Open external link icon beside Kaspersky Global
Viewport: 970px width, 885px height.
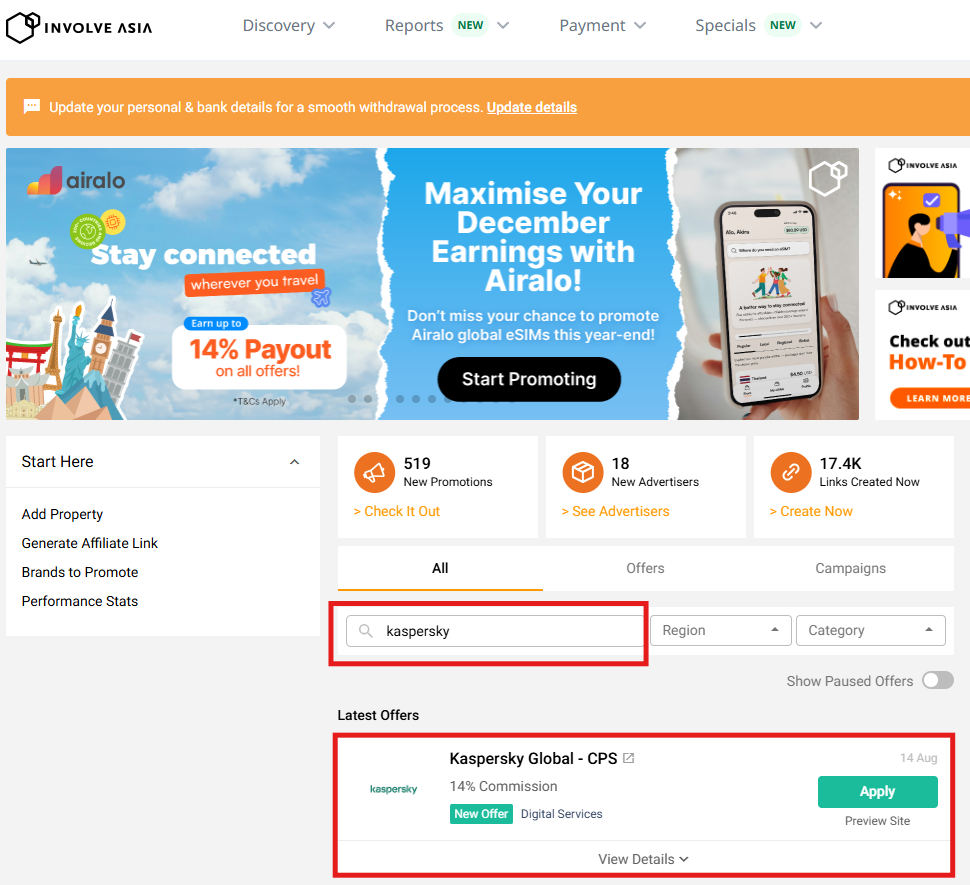tap(629, 759)
